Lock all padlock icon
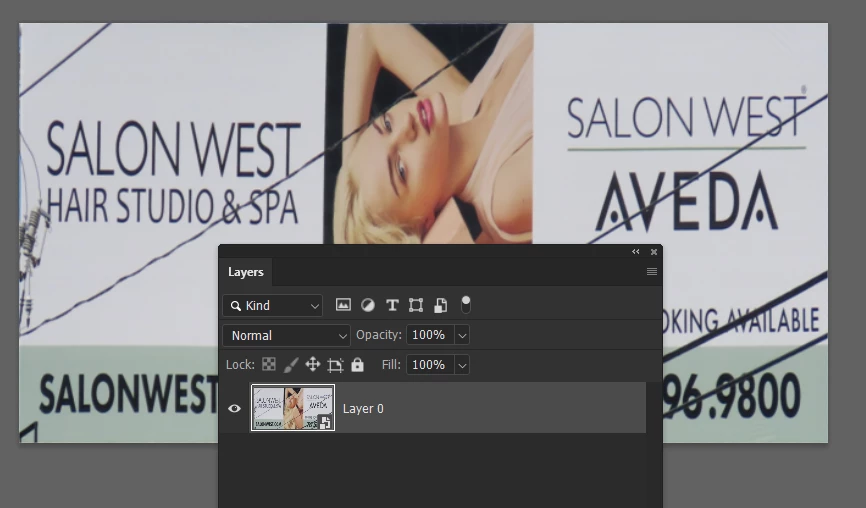Screen dimensions: 866x508 (357, 364)
